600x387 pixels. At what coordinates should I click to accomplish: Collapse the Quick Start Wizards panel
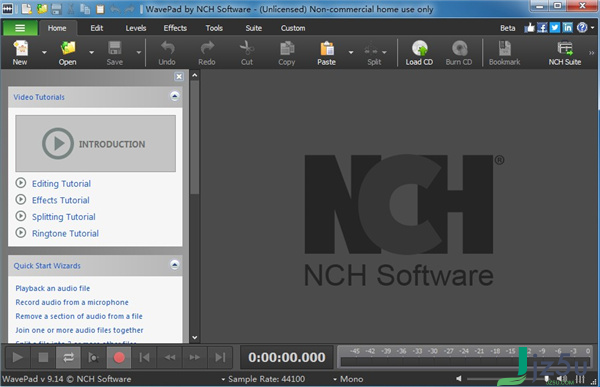coord(174,265)
